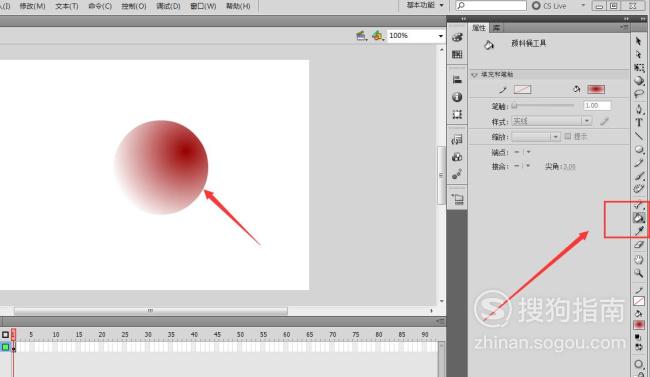This screenshot has height=377, width=650.
Task: Click the stroke value 1.00 field
Action: [x=597, y=106]
